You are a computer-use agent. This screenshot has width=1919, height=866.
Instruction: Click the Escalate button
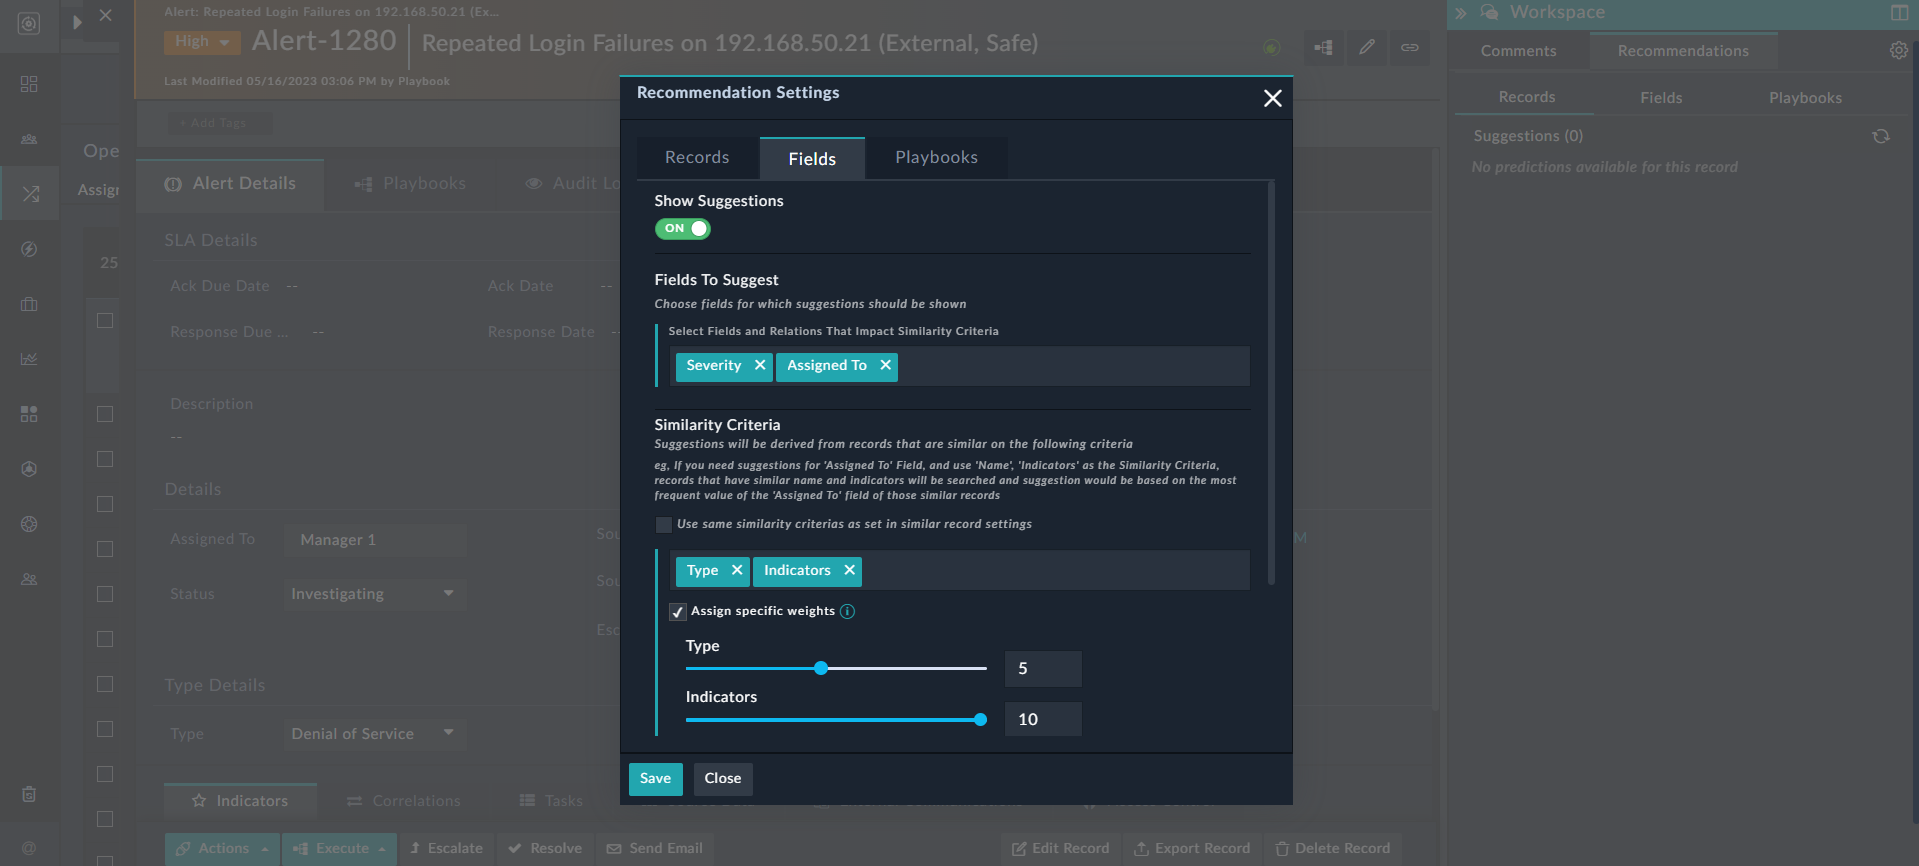(x=446, y=849)
